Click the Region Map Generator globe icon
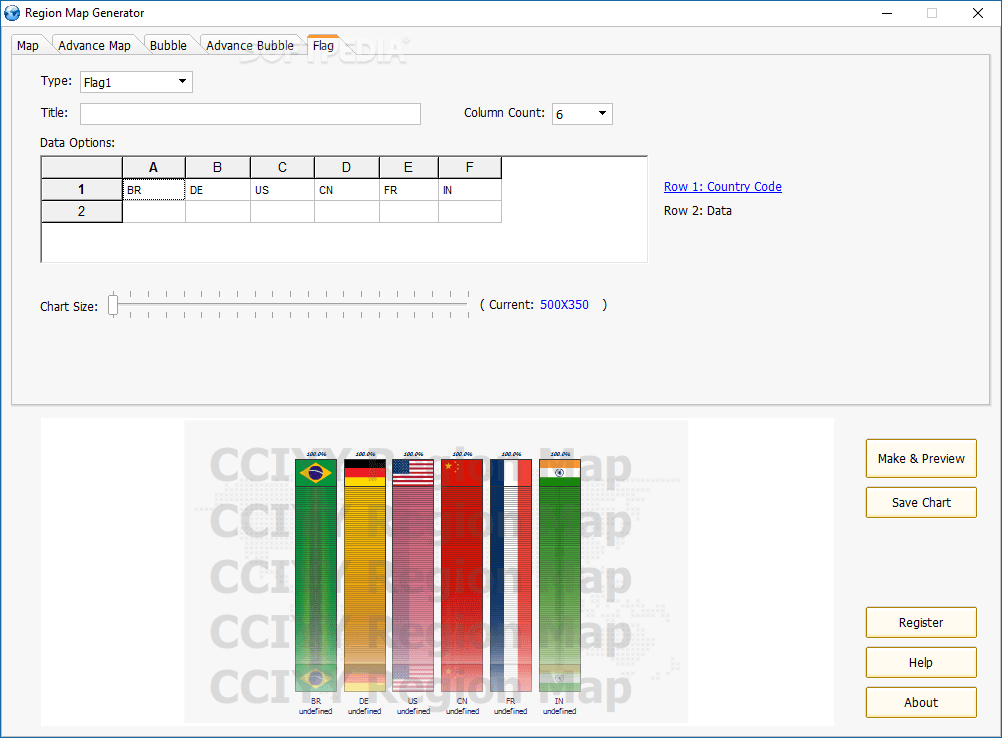 pos(12,13)
